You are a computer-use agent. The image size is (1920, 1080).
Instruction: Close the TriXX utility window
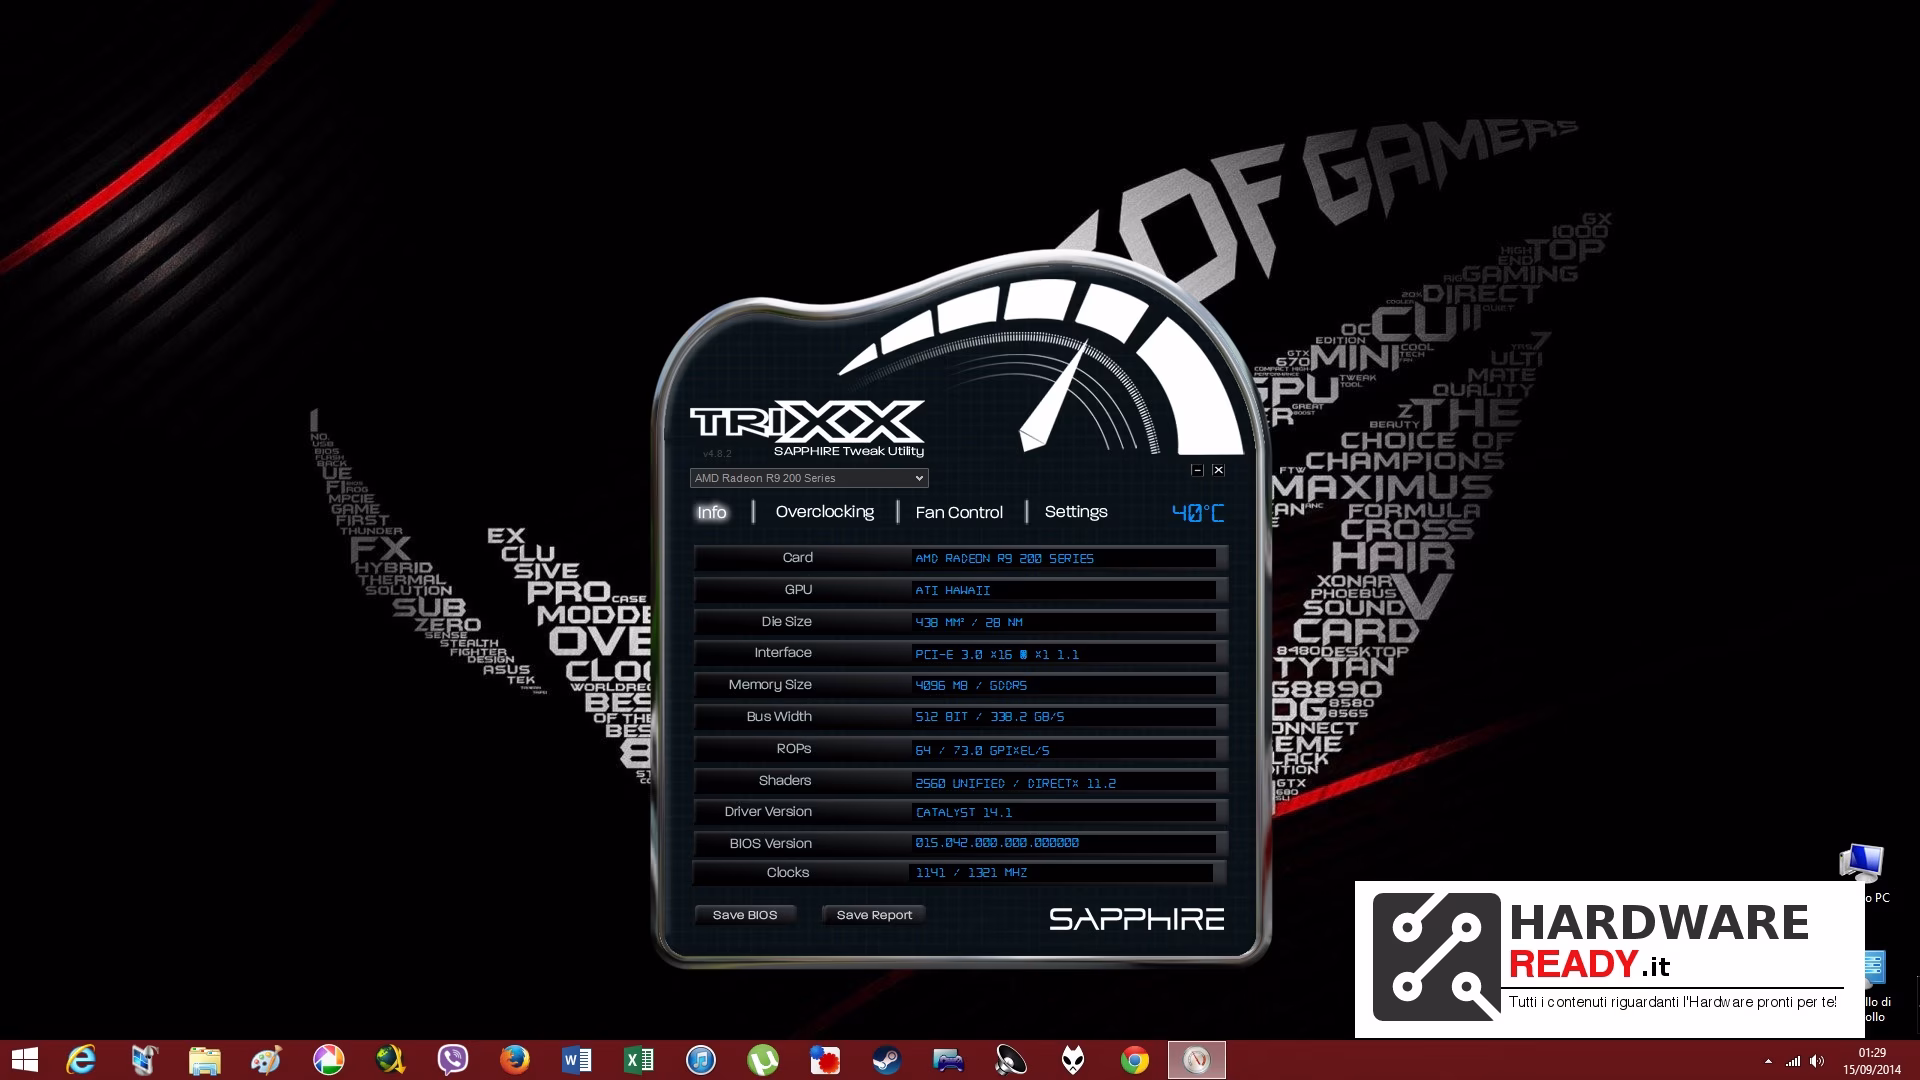1218,470
